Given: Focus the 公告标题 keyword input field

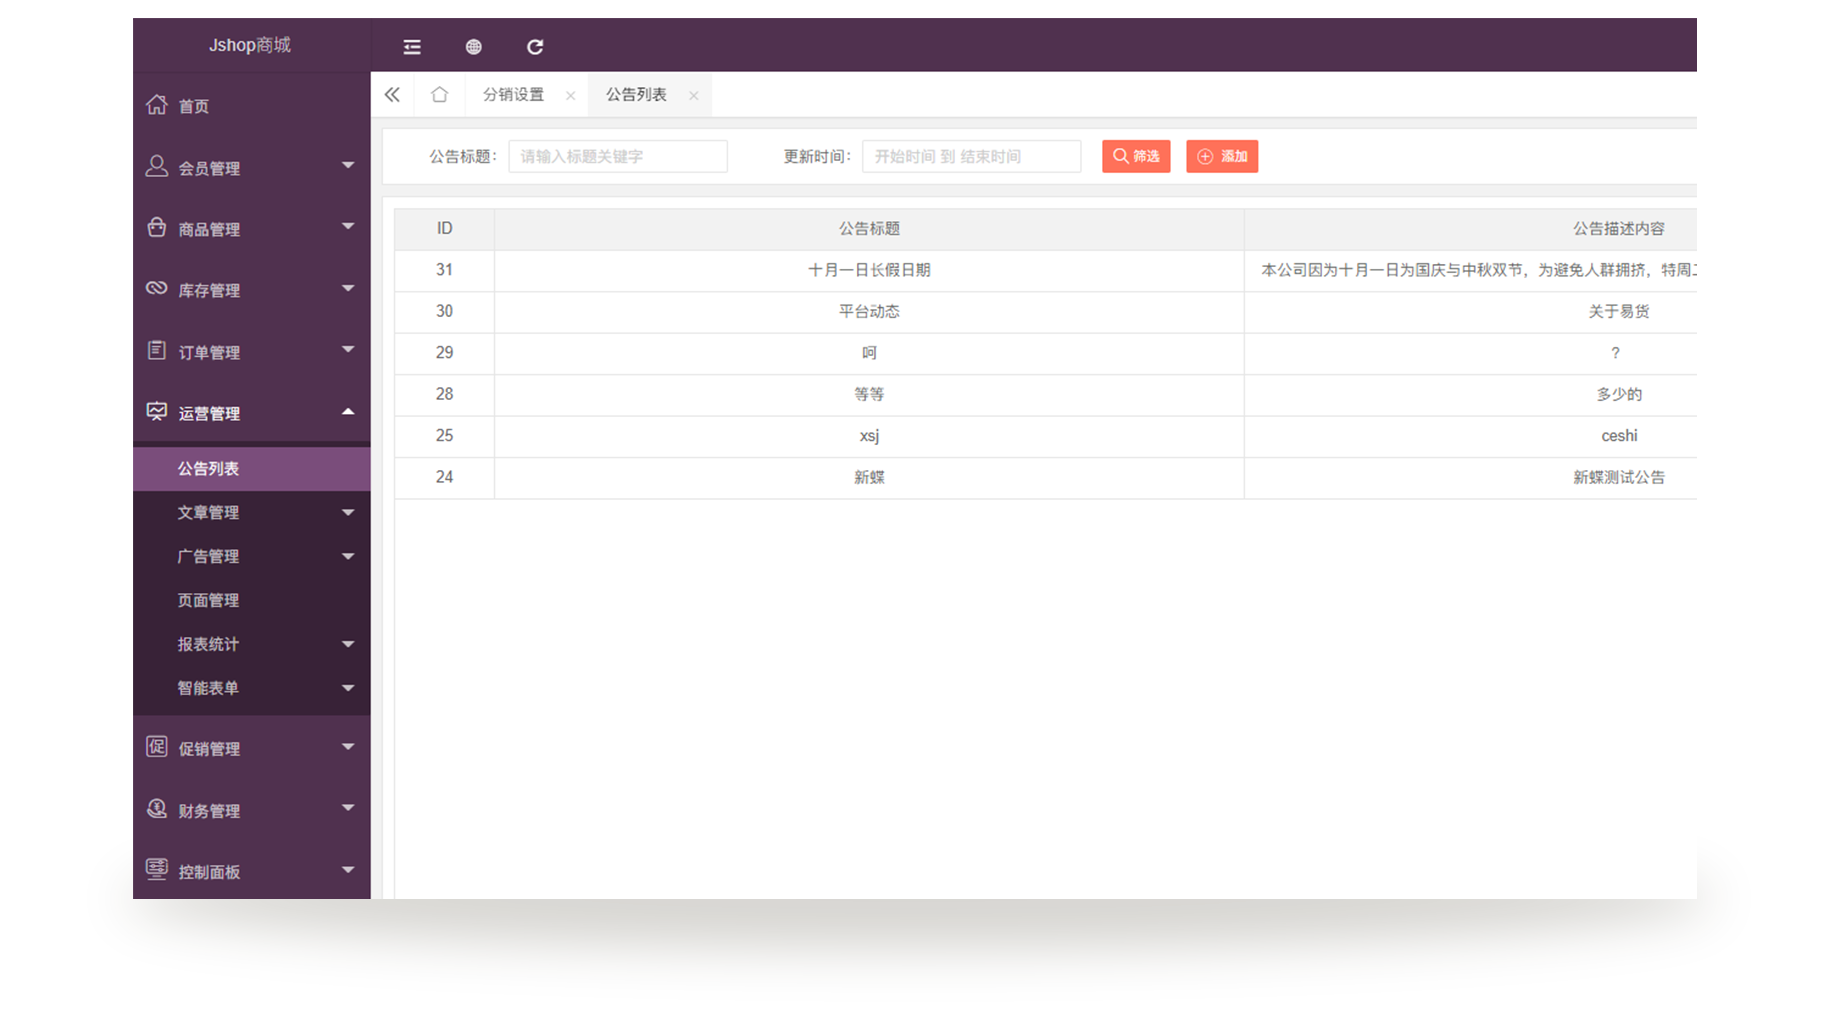Looking at the screenshot, I should (x=618, y=156).
